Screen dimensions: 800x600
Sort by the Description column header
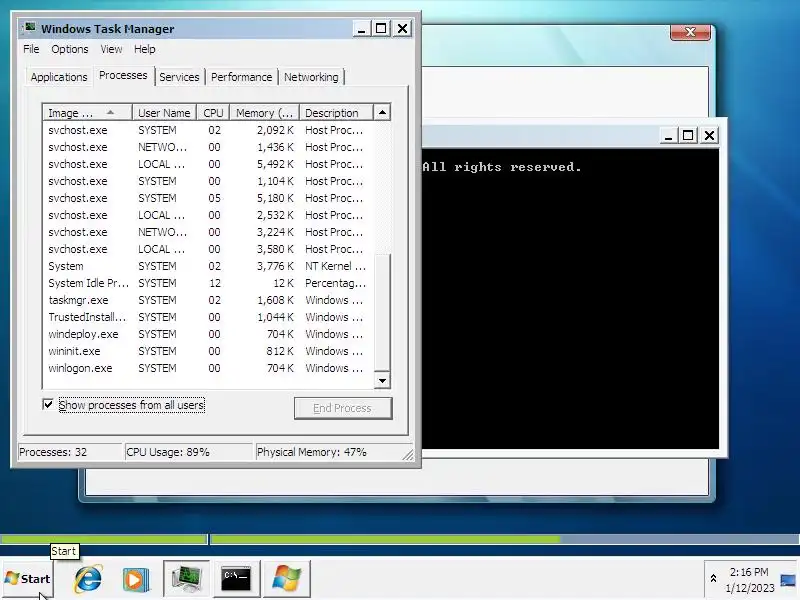[336, 112]
